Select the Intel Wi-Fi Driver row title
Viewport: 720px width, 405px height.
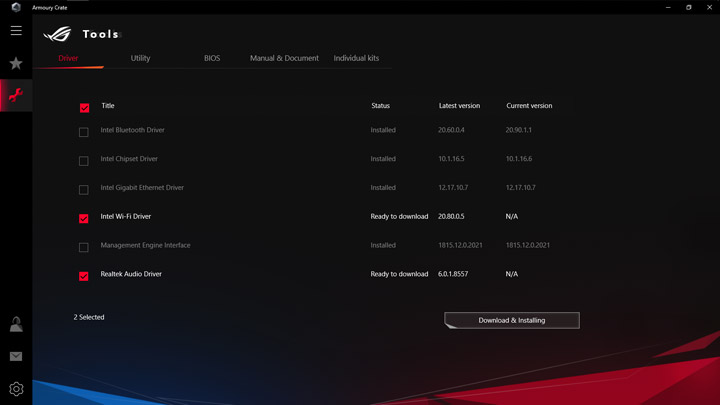125,216
